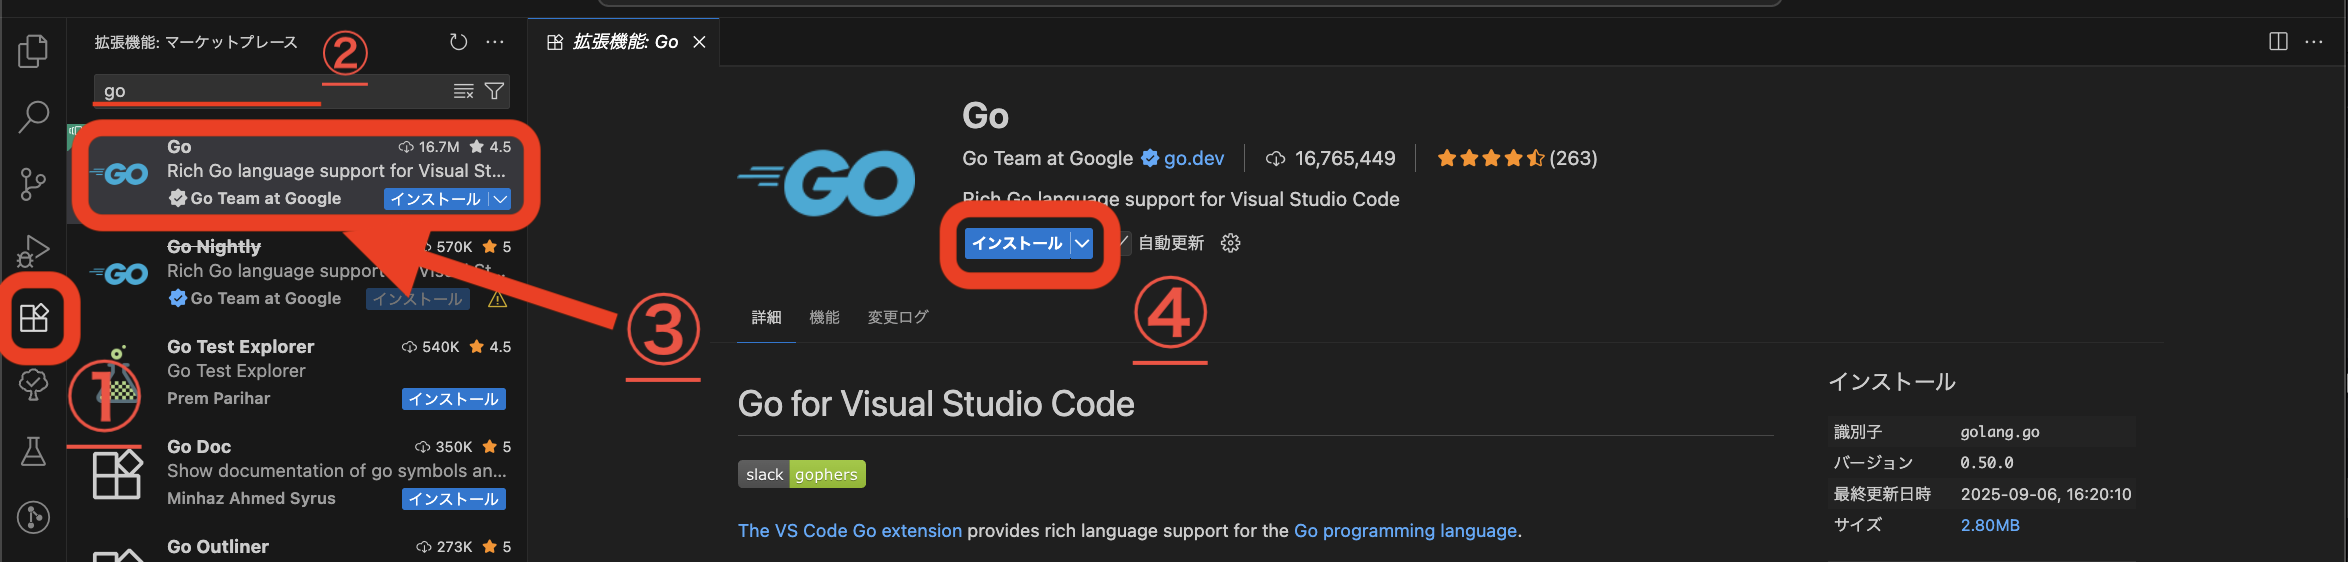
Task: Refresh the extensions marketplace list
Action: [458, 42]
